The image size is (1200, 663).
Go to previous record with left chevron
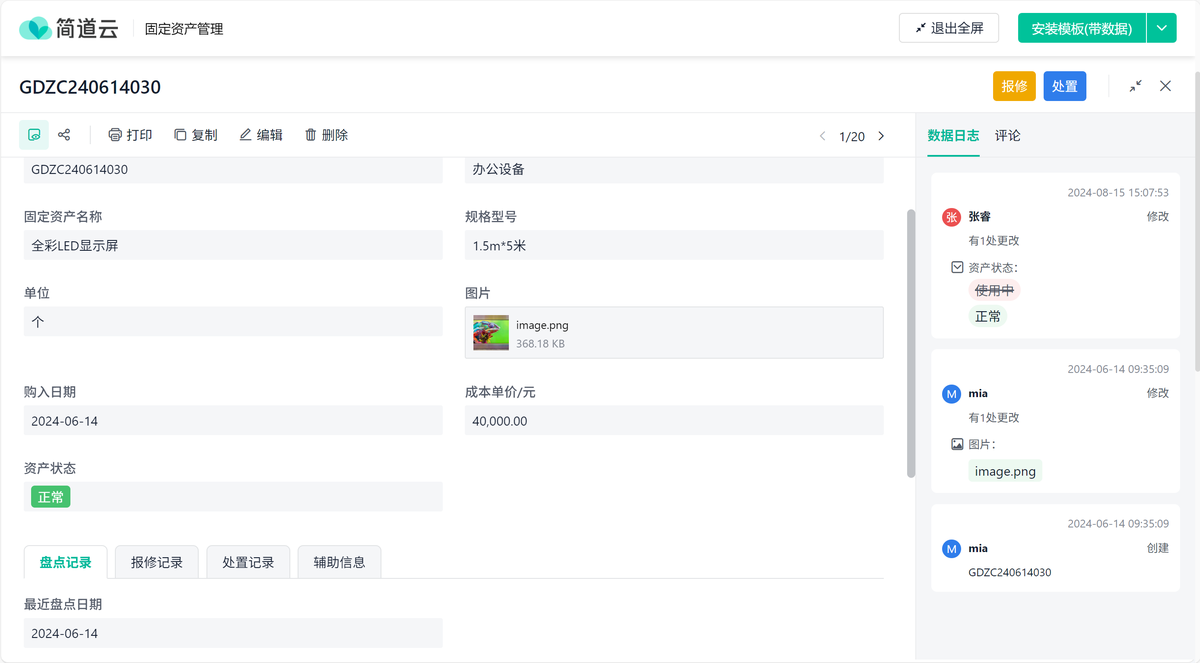click(x=822, y=134)
